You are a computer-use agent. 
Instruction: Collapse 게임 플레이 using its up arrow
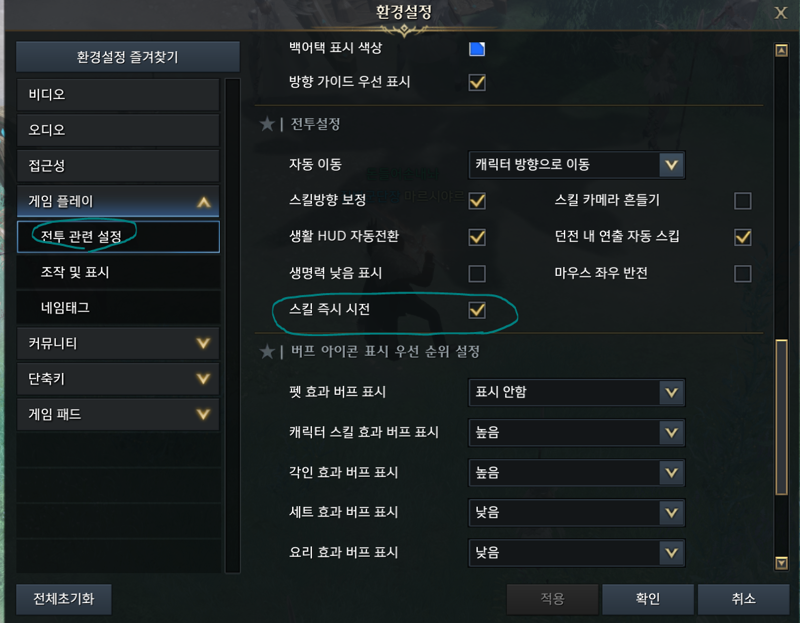pyautogui.click(x=204, y=202)
